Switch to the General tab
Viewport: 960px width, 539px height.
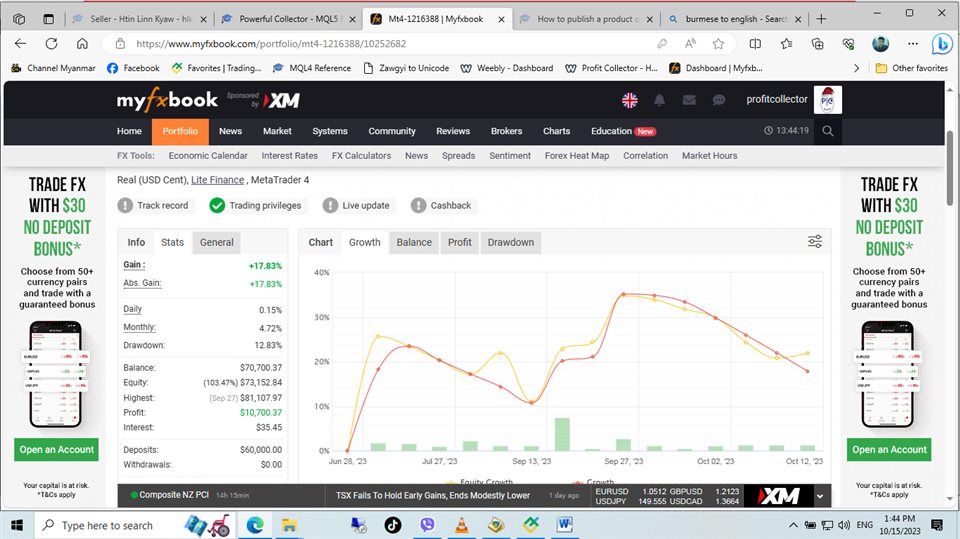[x=217, y=242]
